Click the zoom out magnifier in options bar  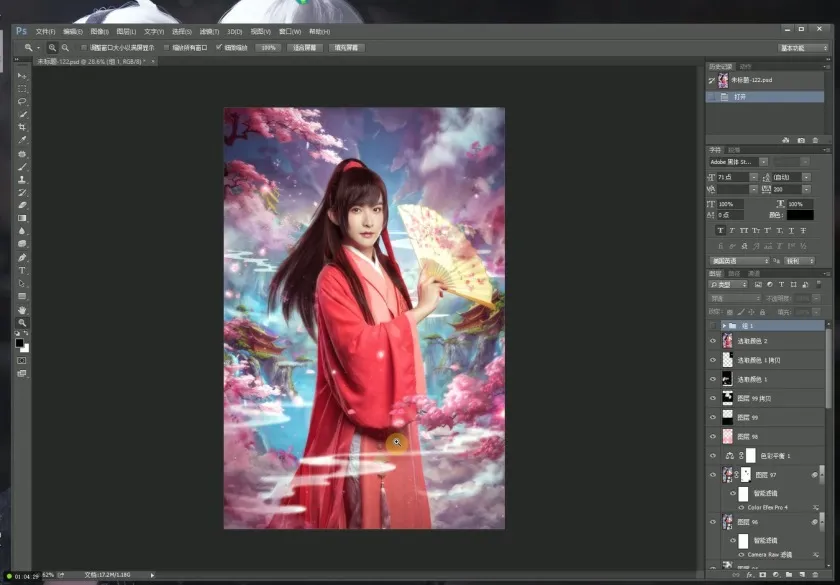(65, 47)
